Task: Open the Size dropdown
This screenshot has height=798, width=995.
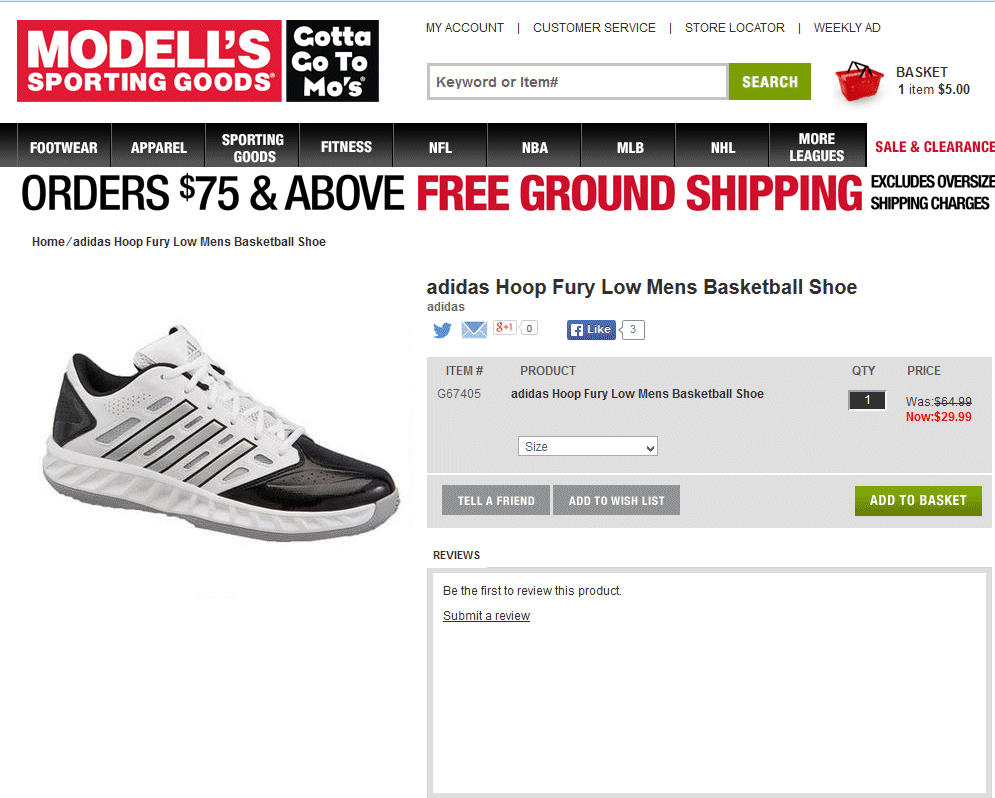Action: click(588, 447)
